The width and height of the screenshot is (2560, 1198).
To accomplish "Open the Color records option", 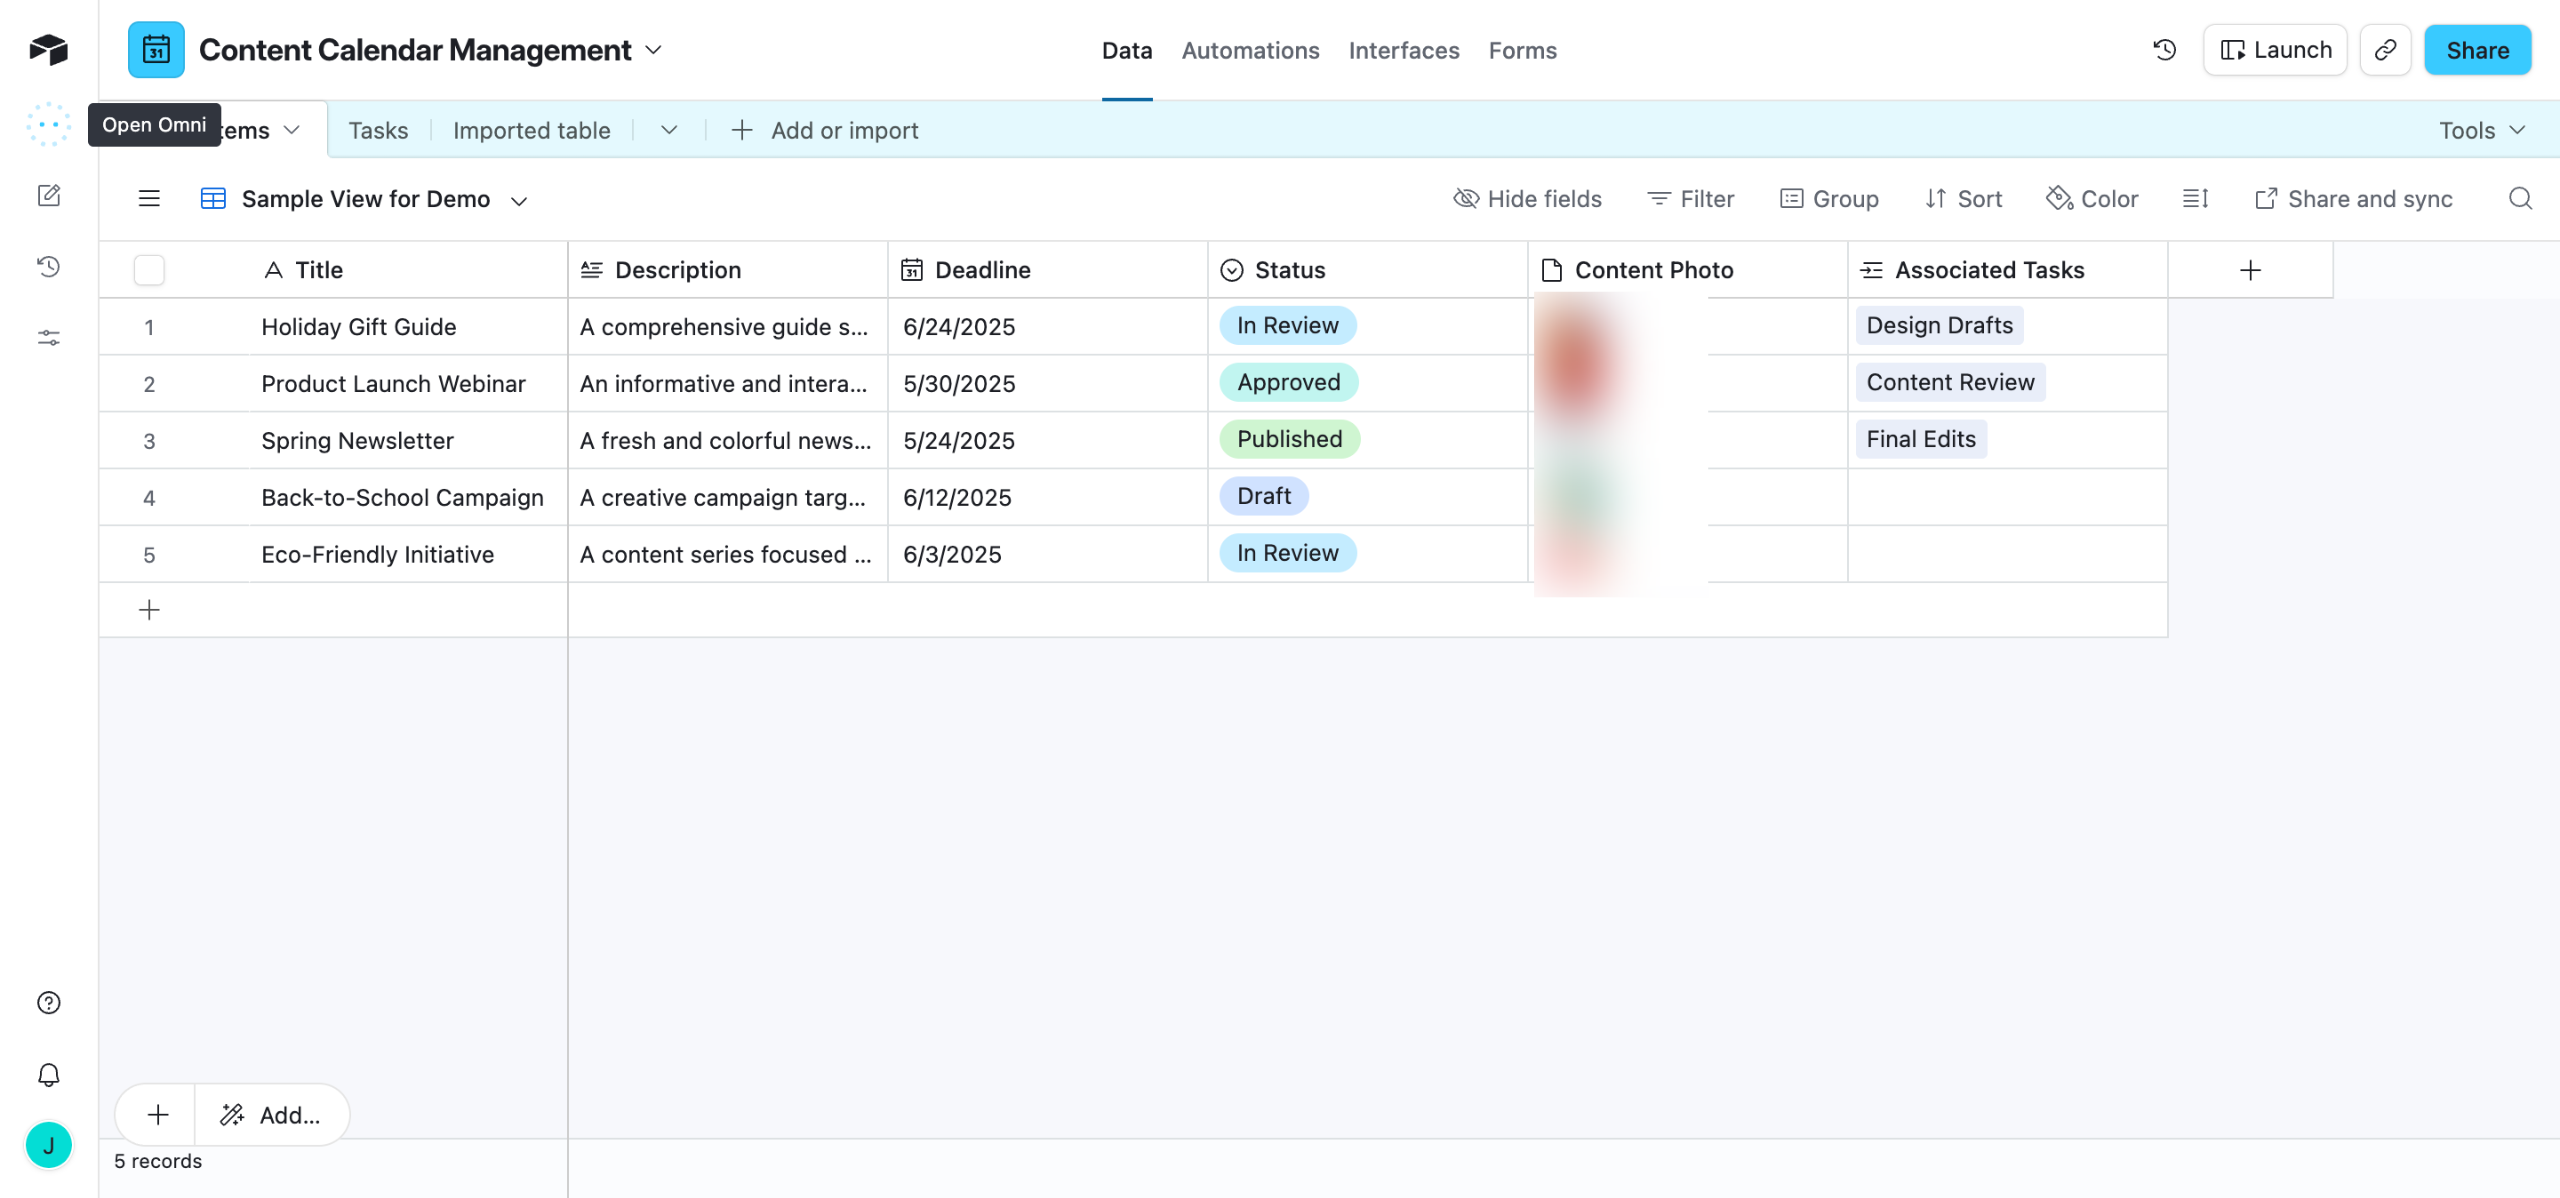I will point(2092,199).
